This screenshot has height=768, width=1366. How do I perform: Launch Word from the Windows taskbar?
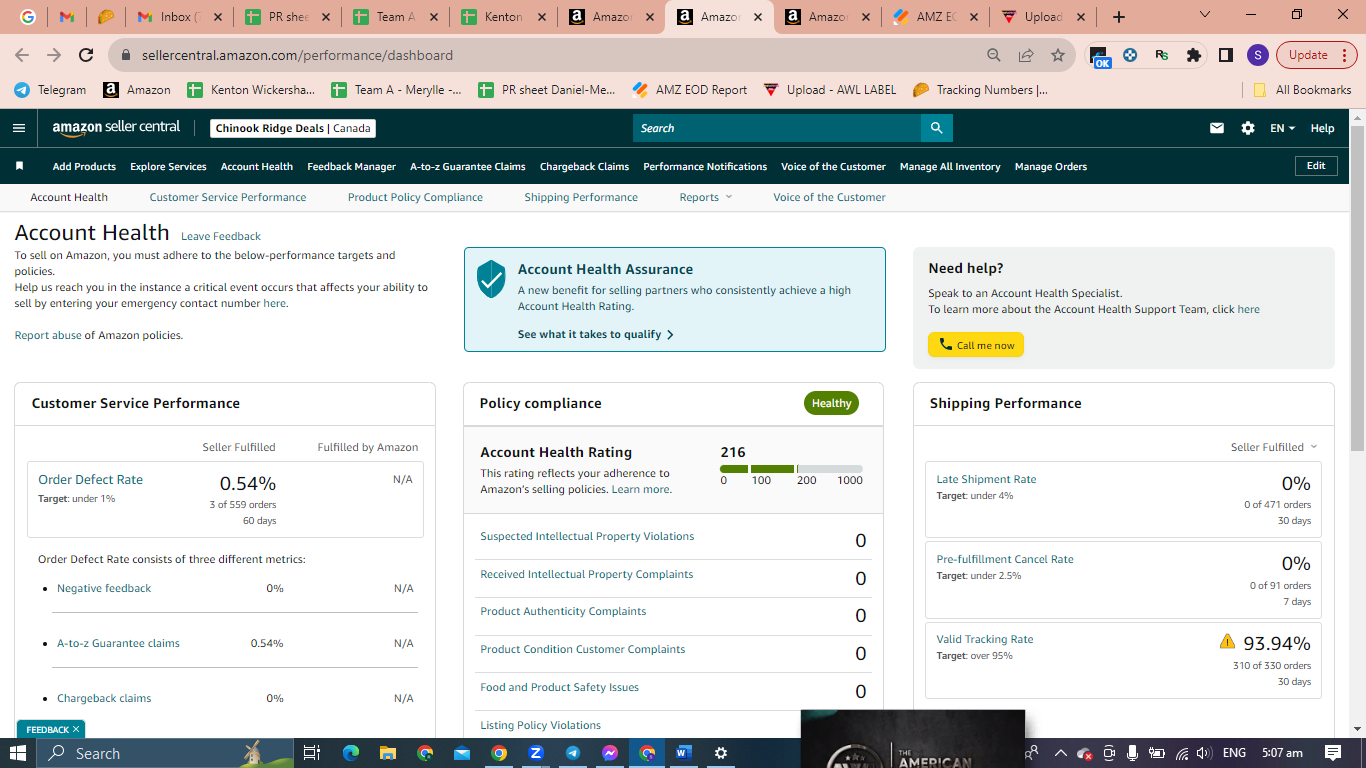click(684, 753)
